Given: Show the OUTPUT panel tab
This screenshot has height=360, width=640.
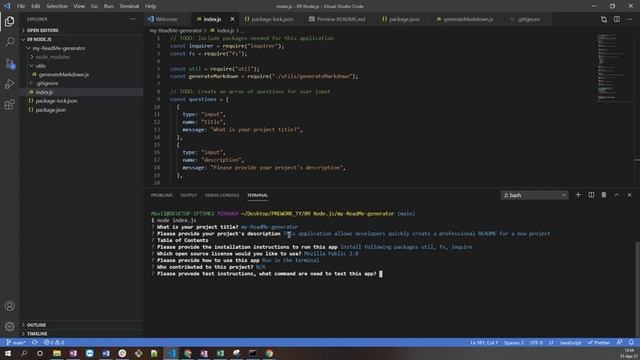Looking at the screenshot, I should [189, 195].
